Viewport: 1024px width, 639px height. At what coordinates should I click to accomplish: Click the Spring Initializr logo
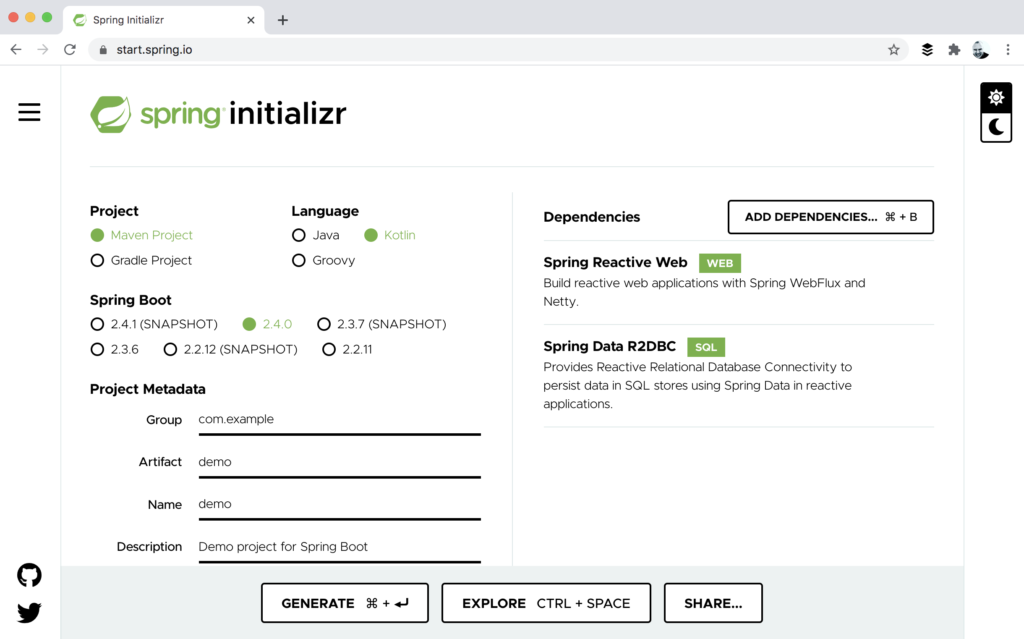(x=218, y=114)
